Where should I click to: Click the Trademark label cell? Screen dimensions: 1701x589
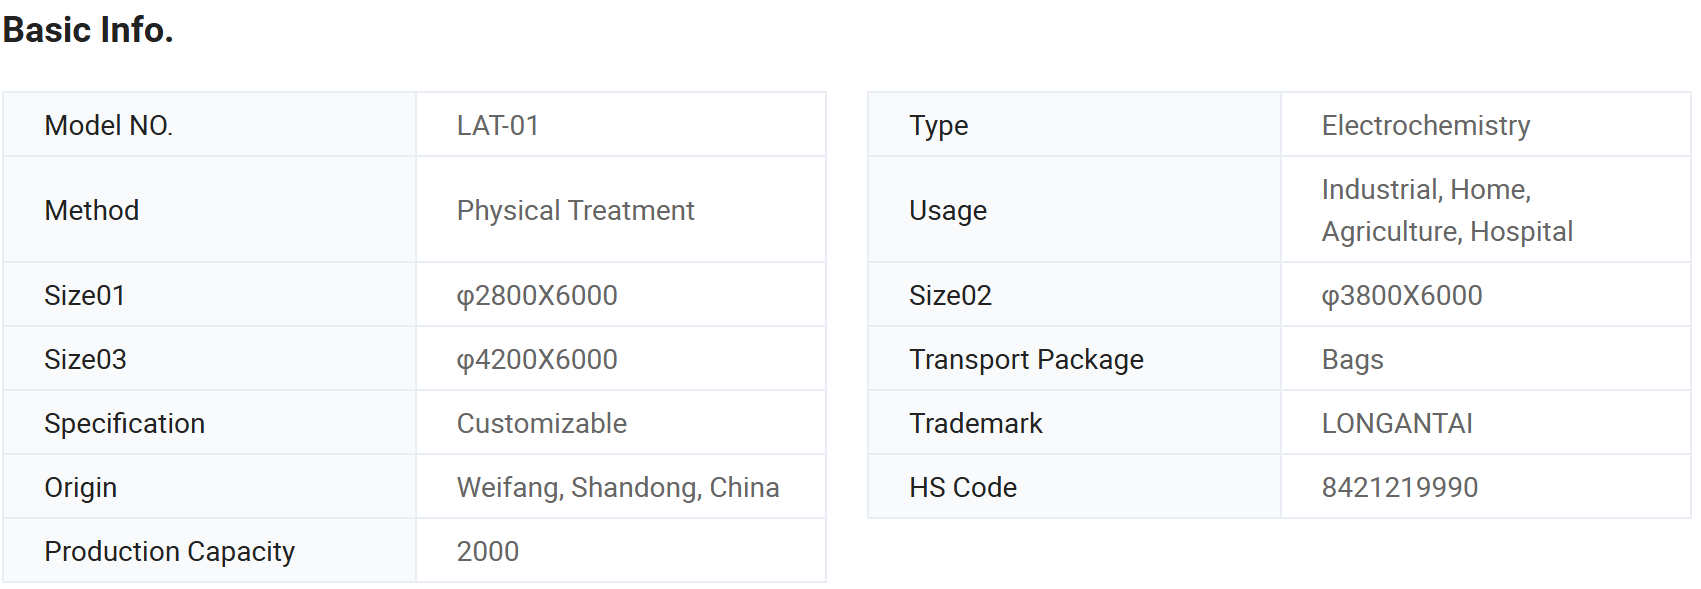click(x=1074, y=423)
